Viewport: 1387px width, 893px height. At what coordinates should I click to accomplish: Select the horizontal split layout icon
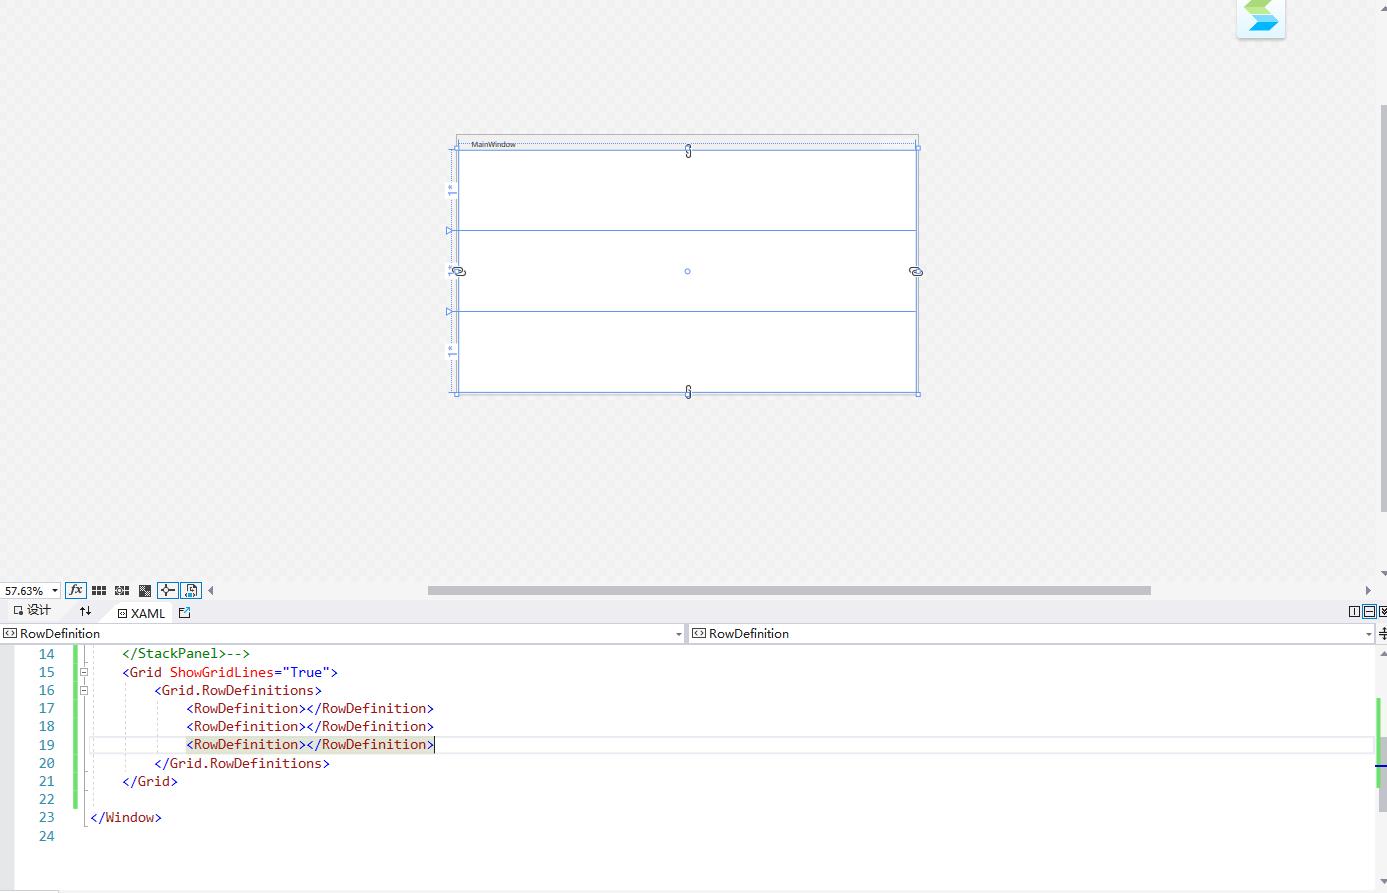coord(1369,612)
